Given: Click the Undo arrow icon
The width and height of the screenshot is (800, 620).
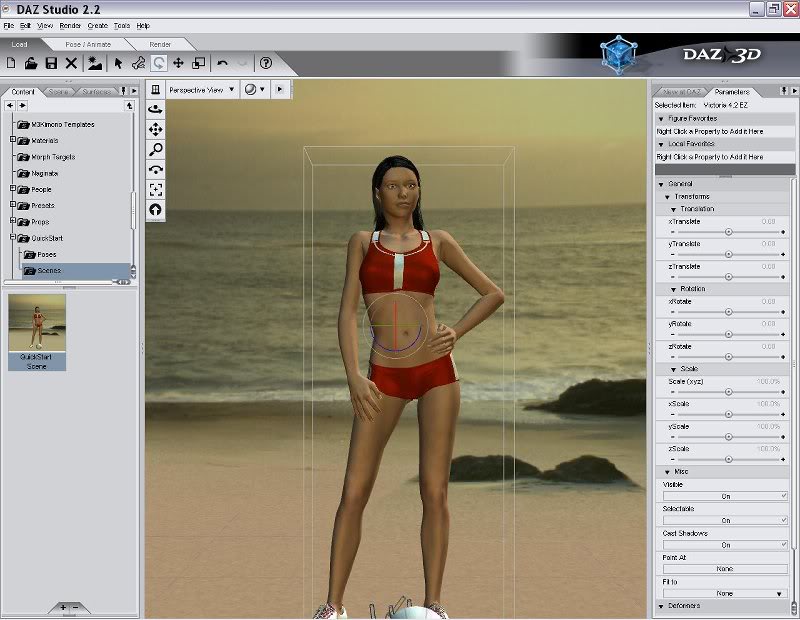Looking at the screenshot, I should [x=222, y=63].
